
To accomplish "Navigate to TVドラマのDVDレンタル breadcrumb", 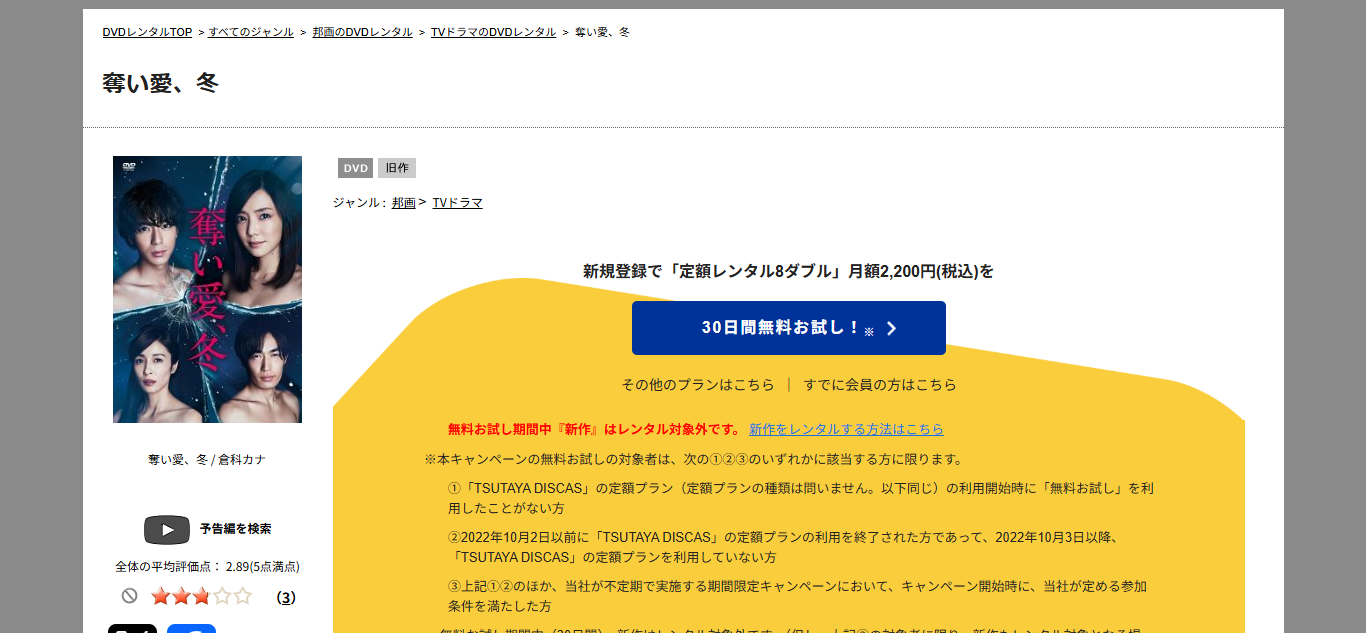I will click(x=493, y=32).
